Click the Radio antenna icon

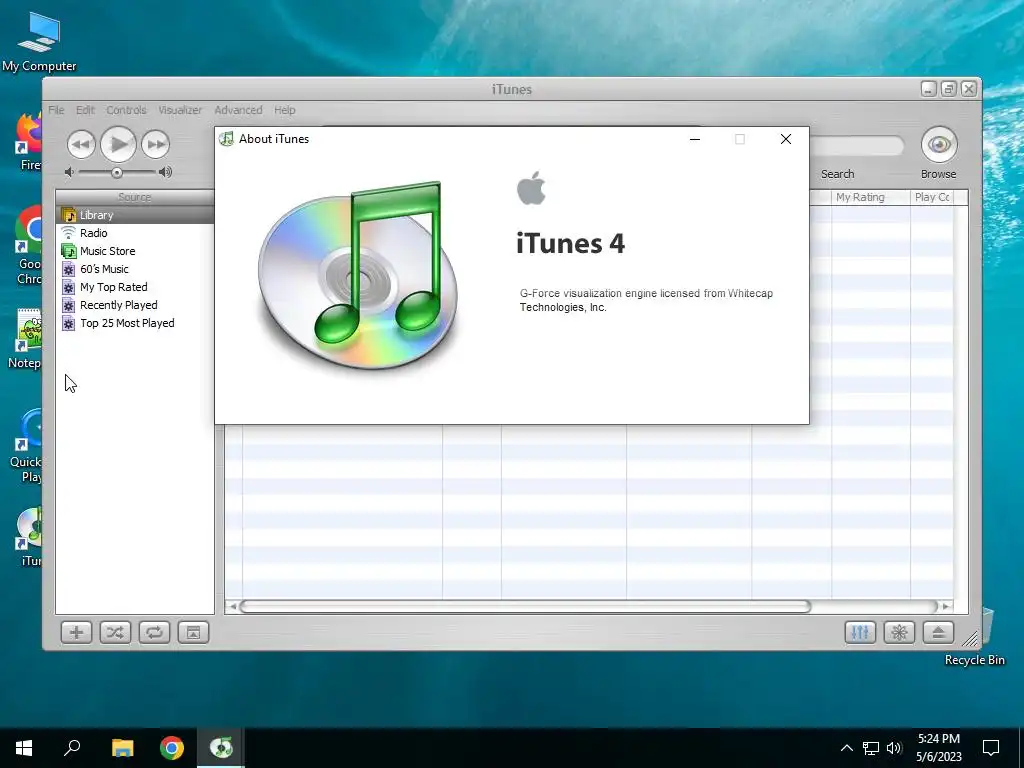click(x=69, y=232)
